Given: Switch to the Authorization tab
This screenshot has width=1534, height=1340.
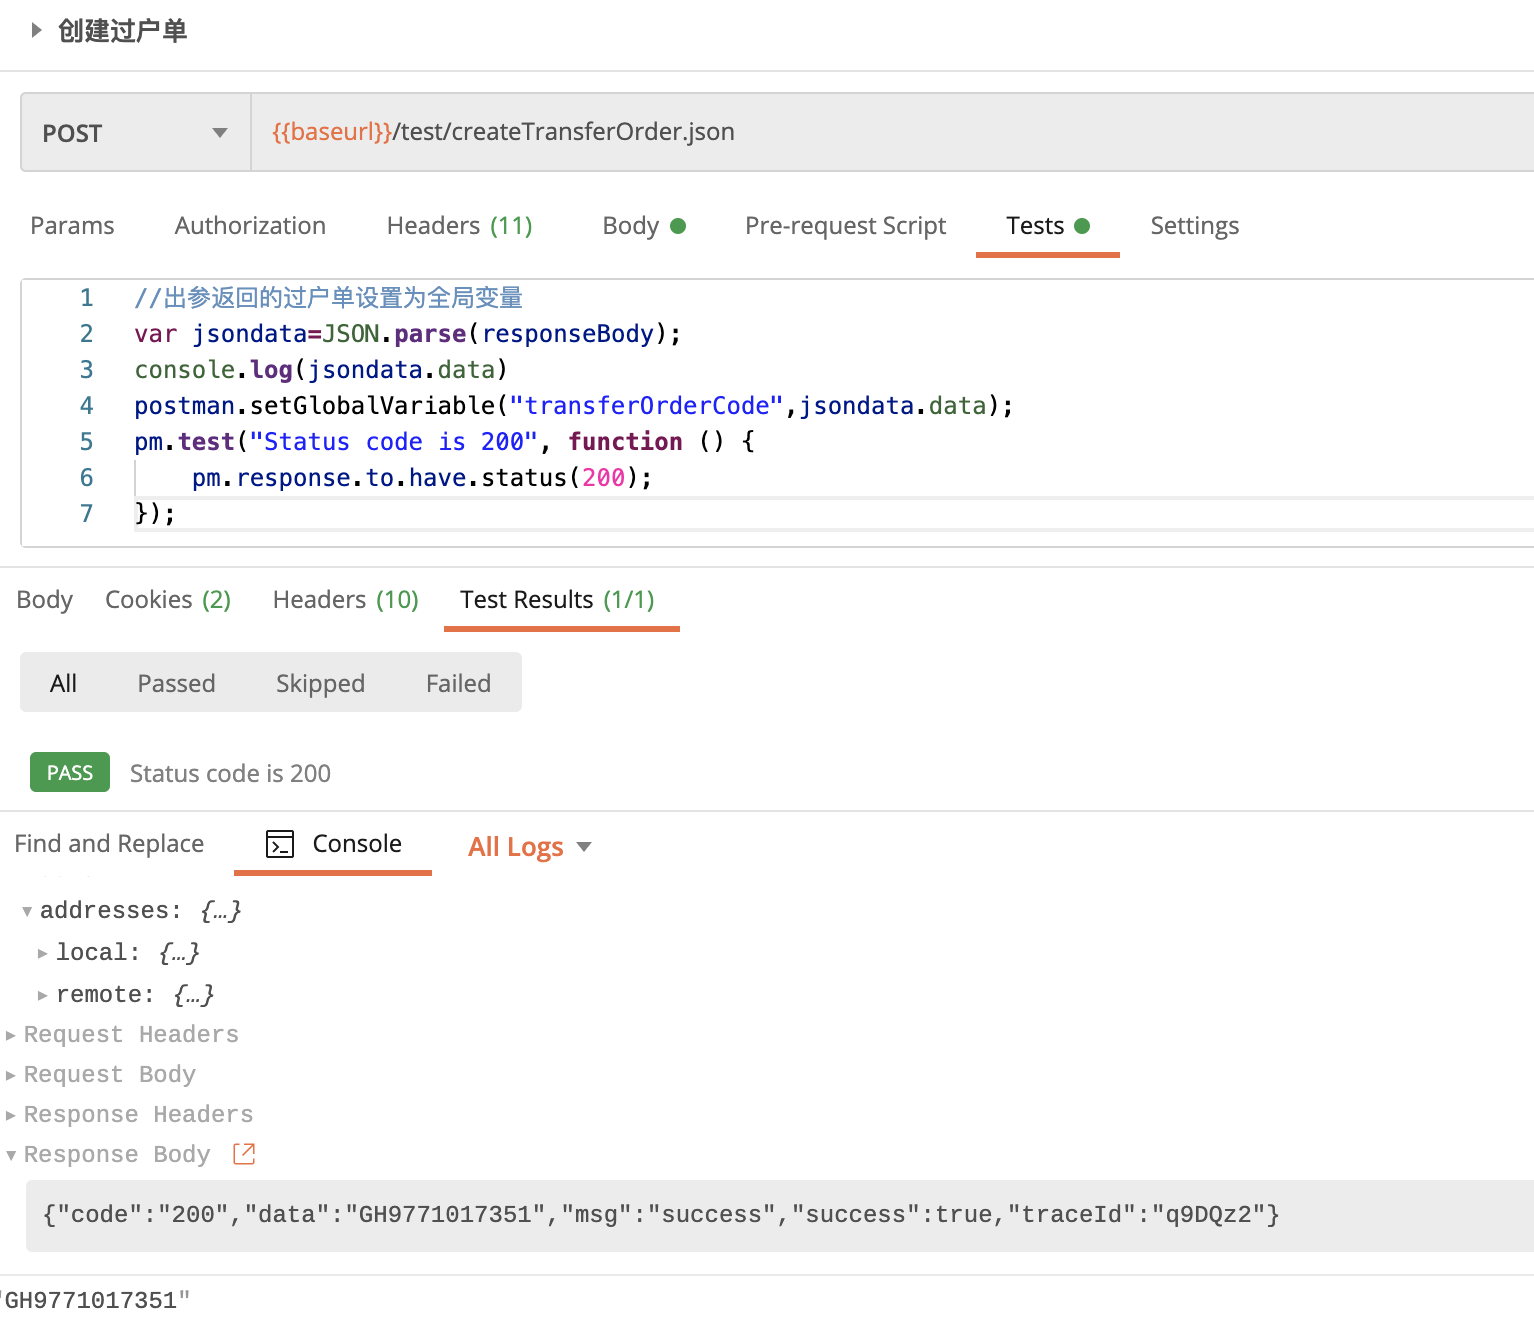Looking at the screenshot, I should pyautogui.click(x=250, y=226).
